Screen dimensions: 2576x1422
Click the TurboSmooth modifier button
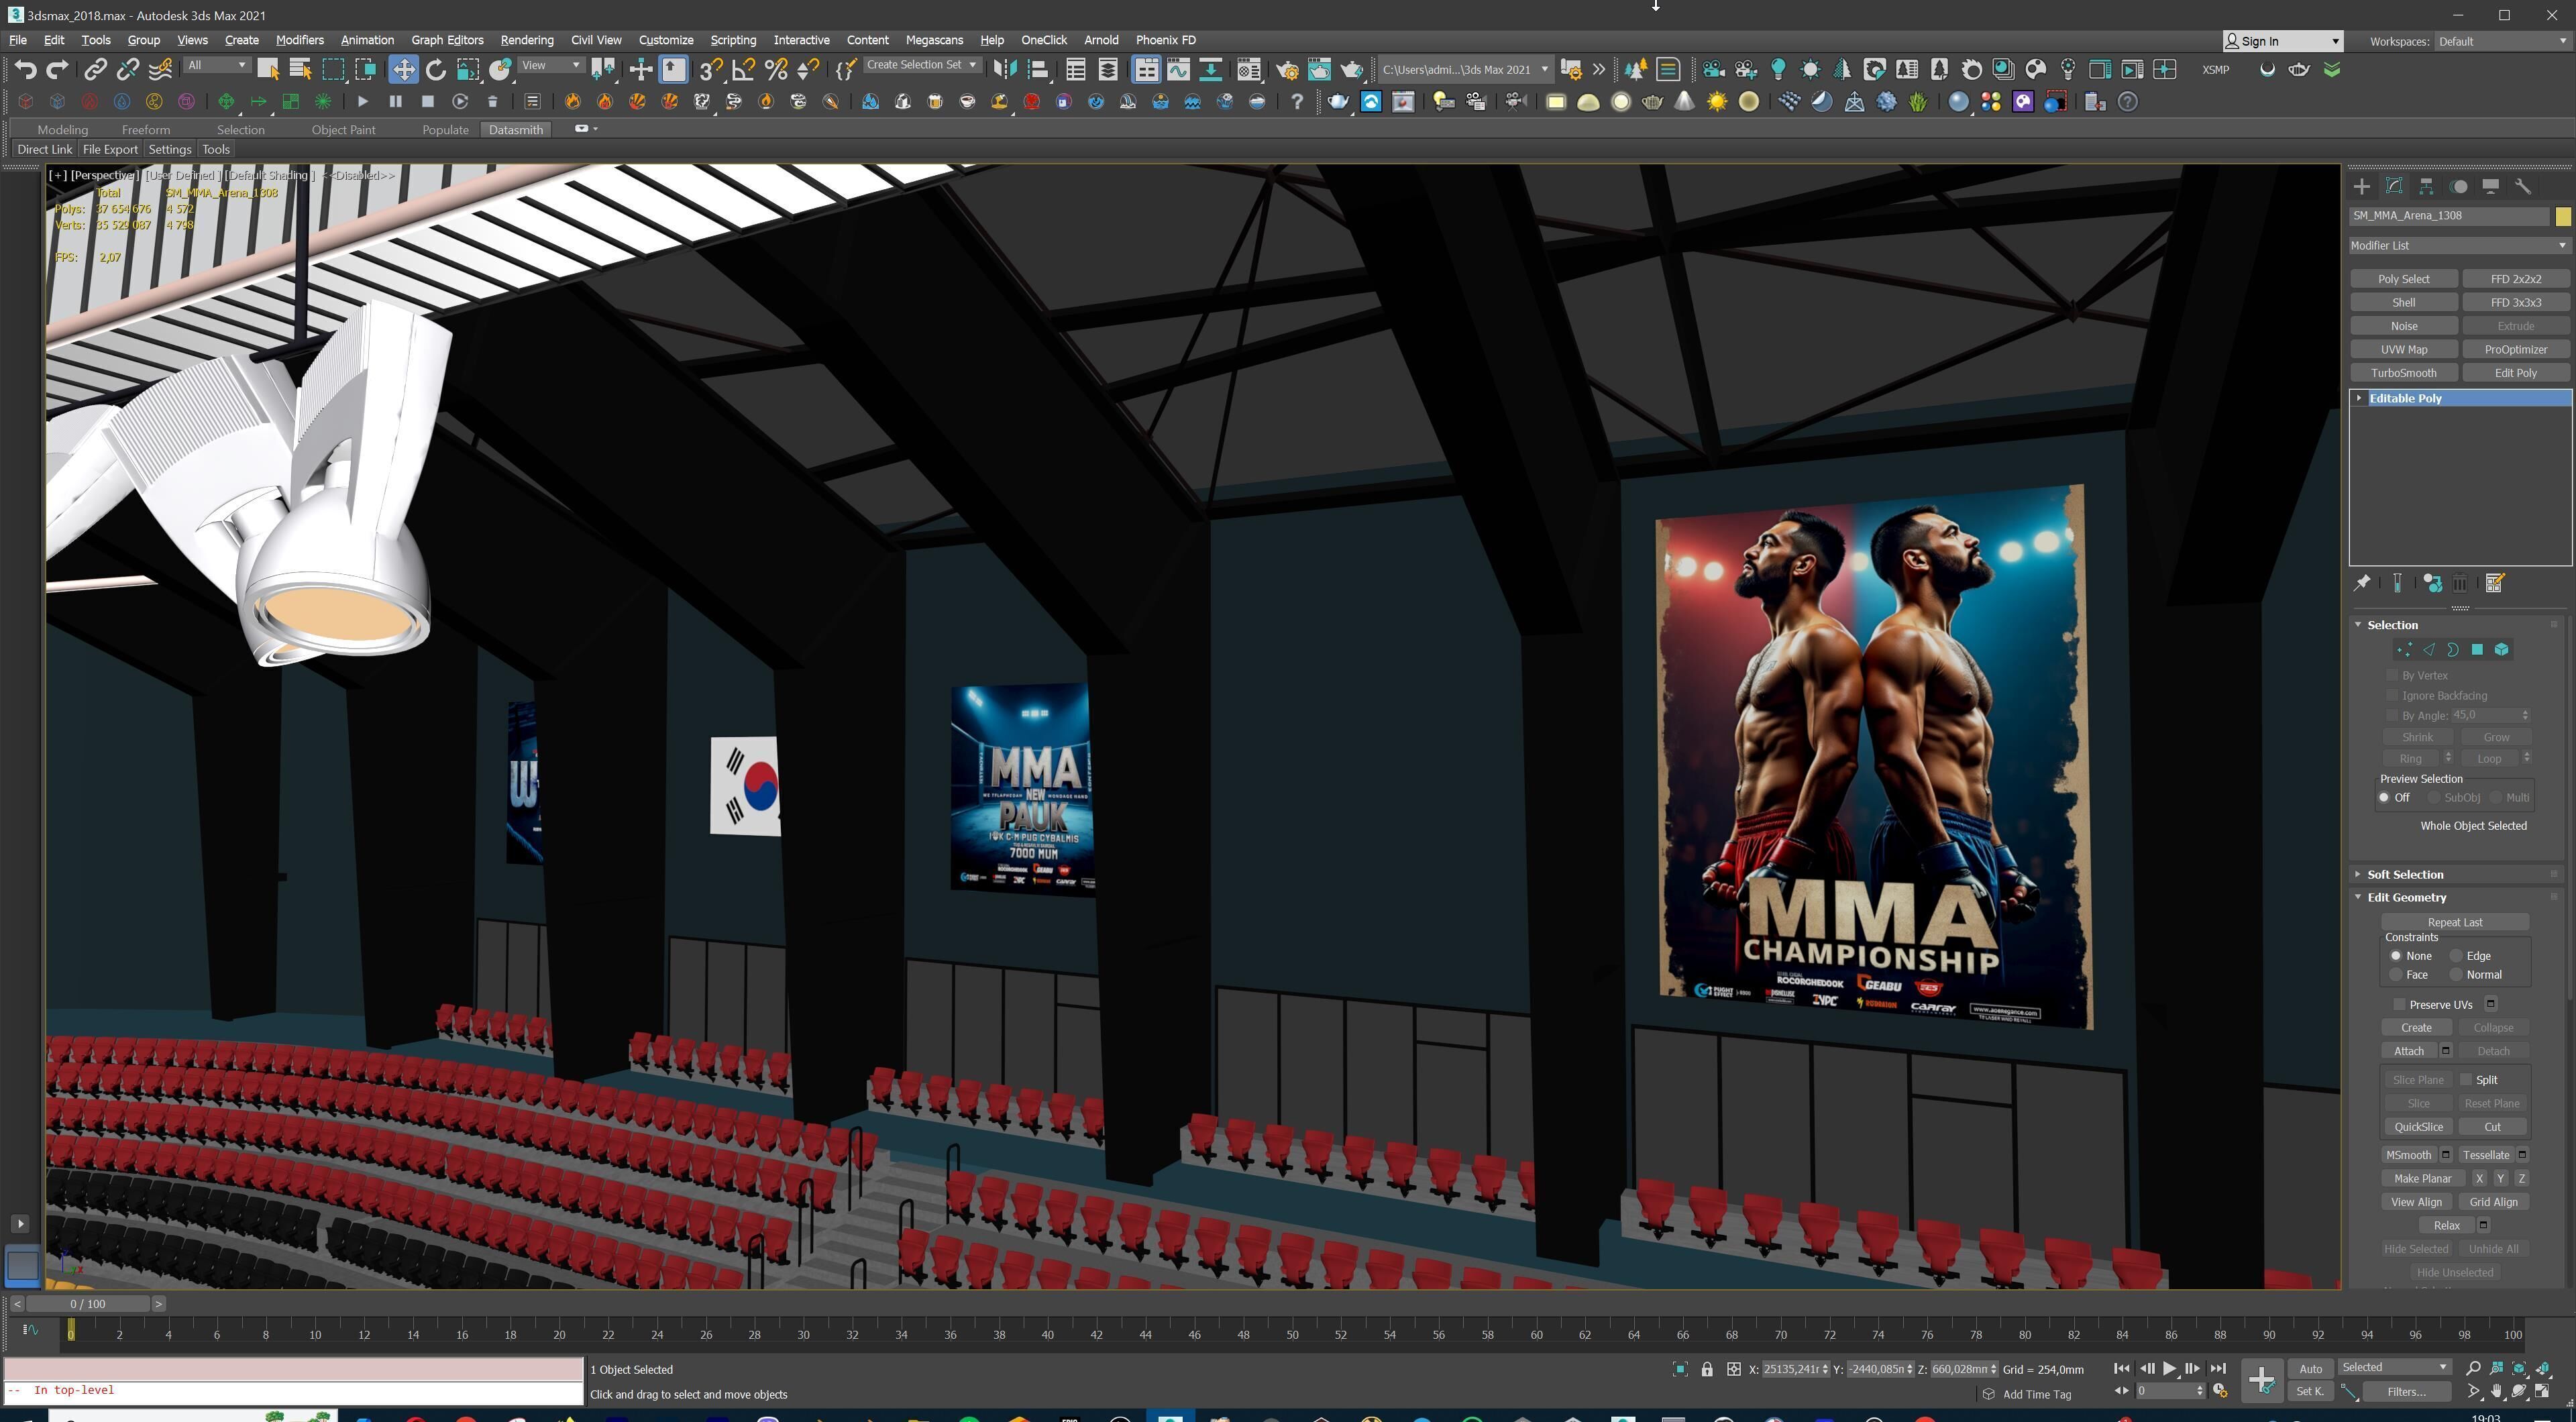click(x=2403, y=373)
